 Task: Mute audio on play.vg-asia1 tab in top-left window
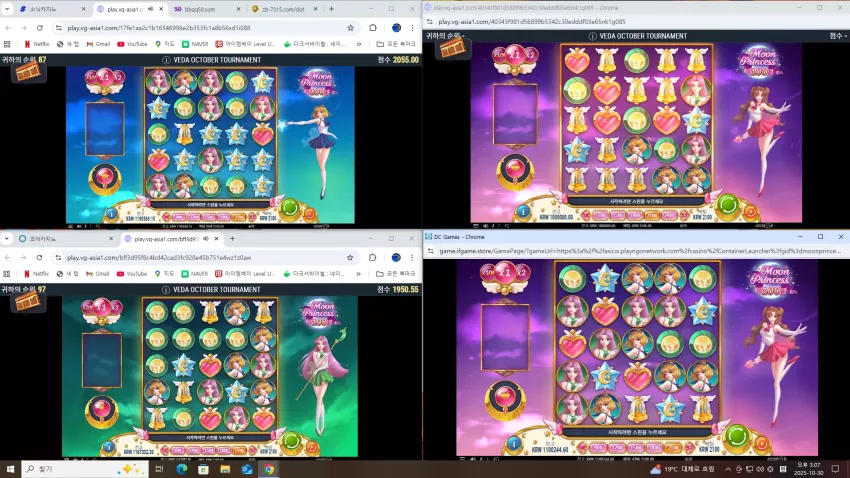(151, 9)
